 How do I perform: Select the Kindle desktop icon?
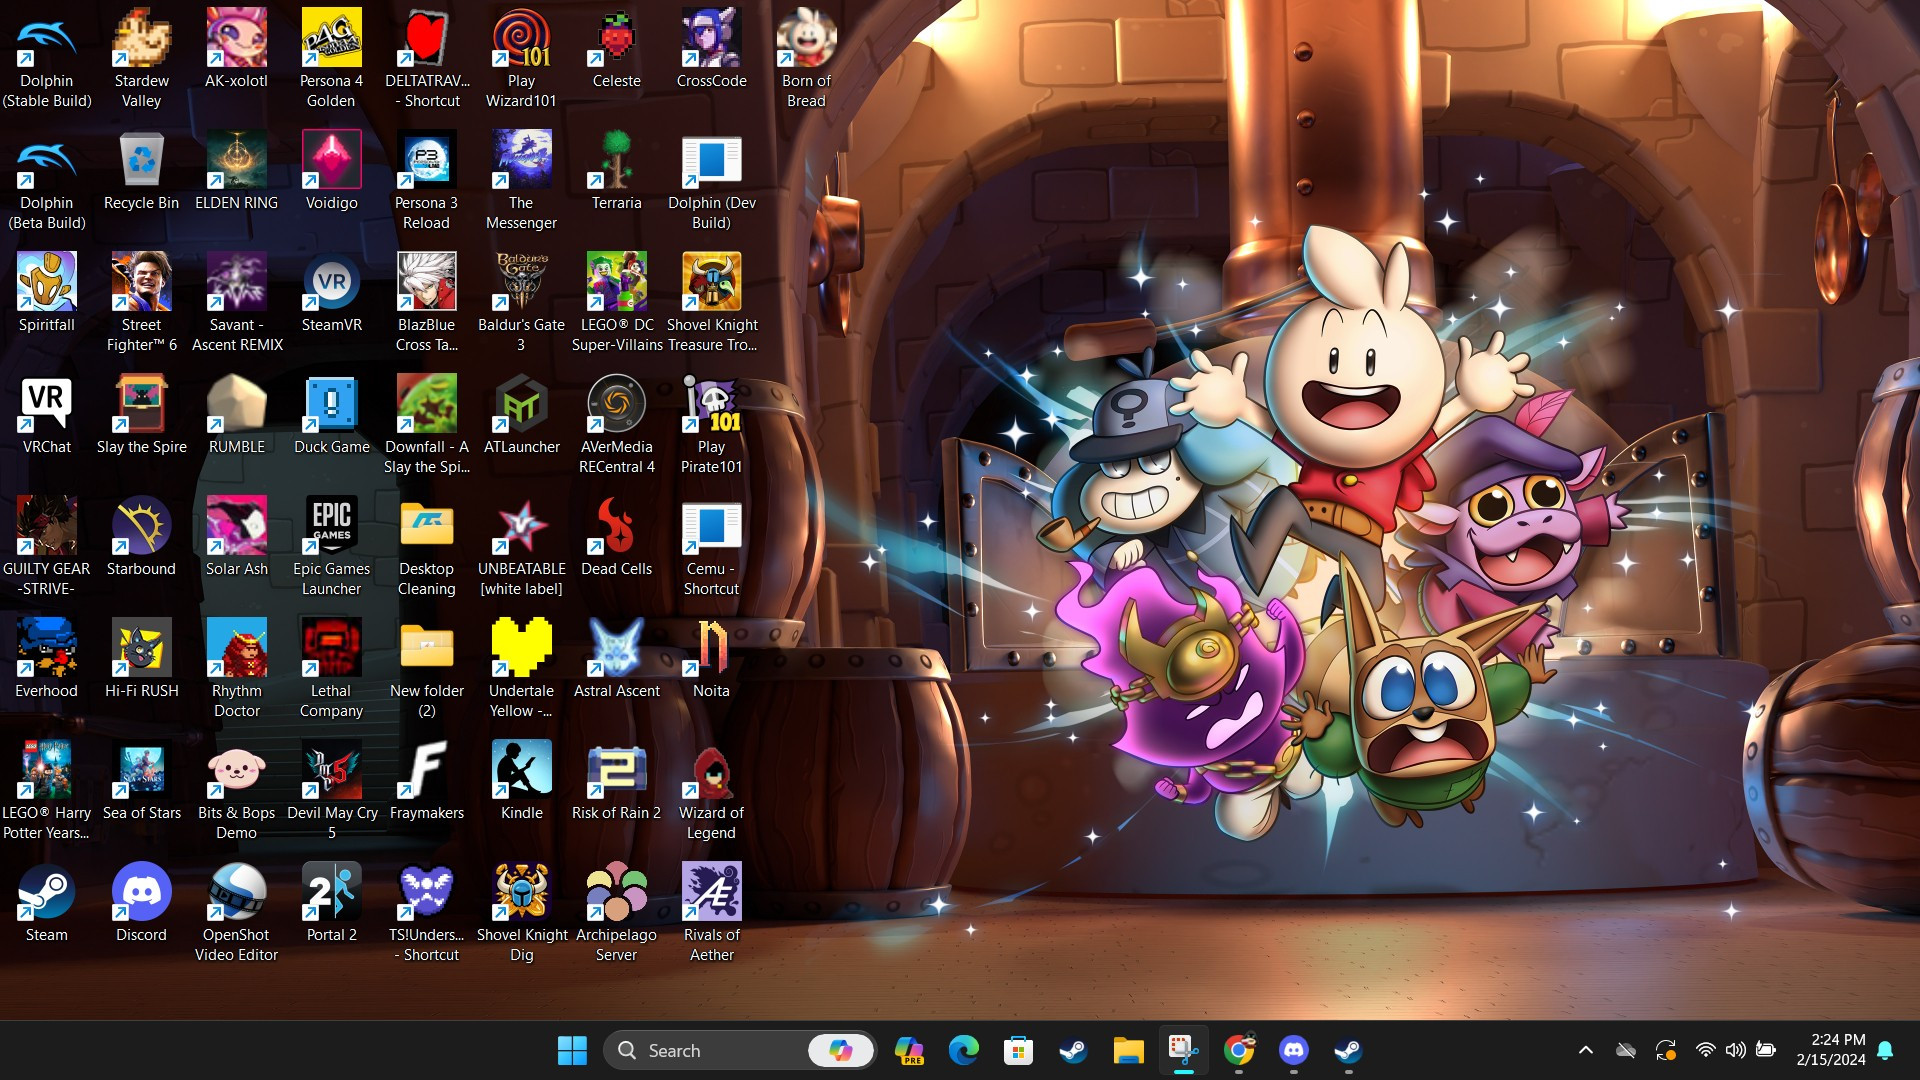click(521, 780)
